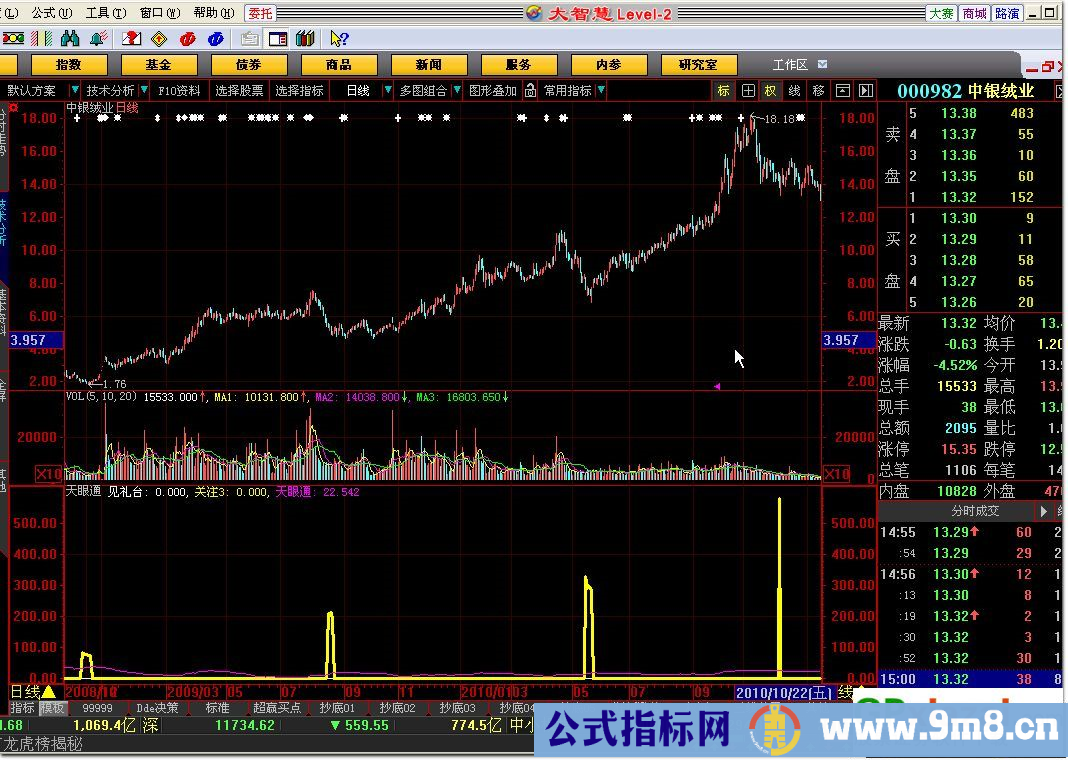Click the binoculars search icon in toolbar
Image resolution: width=1068 pixels, height=760 pixels.
[70, 39]
